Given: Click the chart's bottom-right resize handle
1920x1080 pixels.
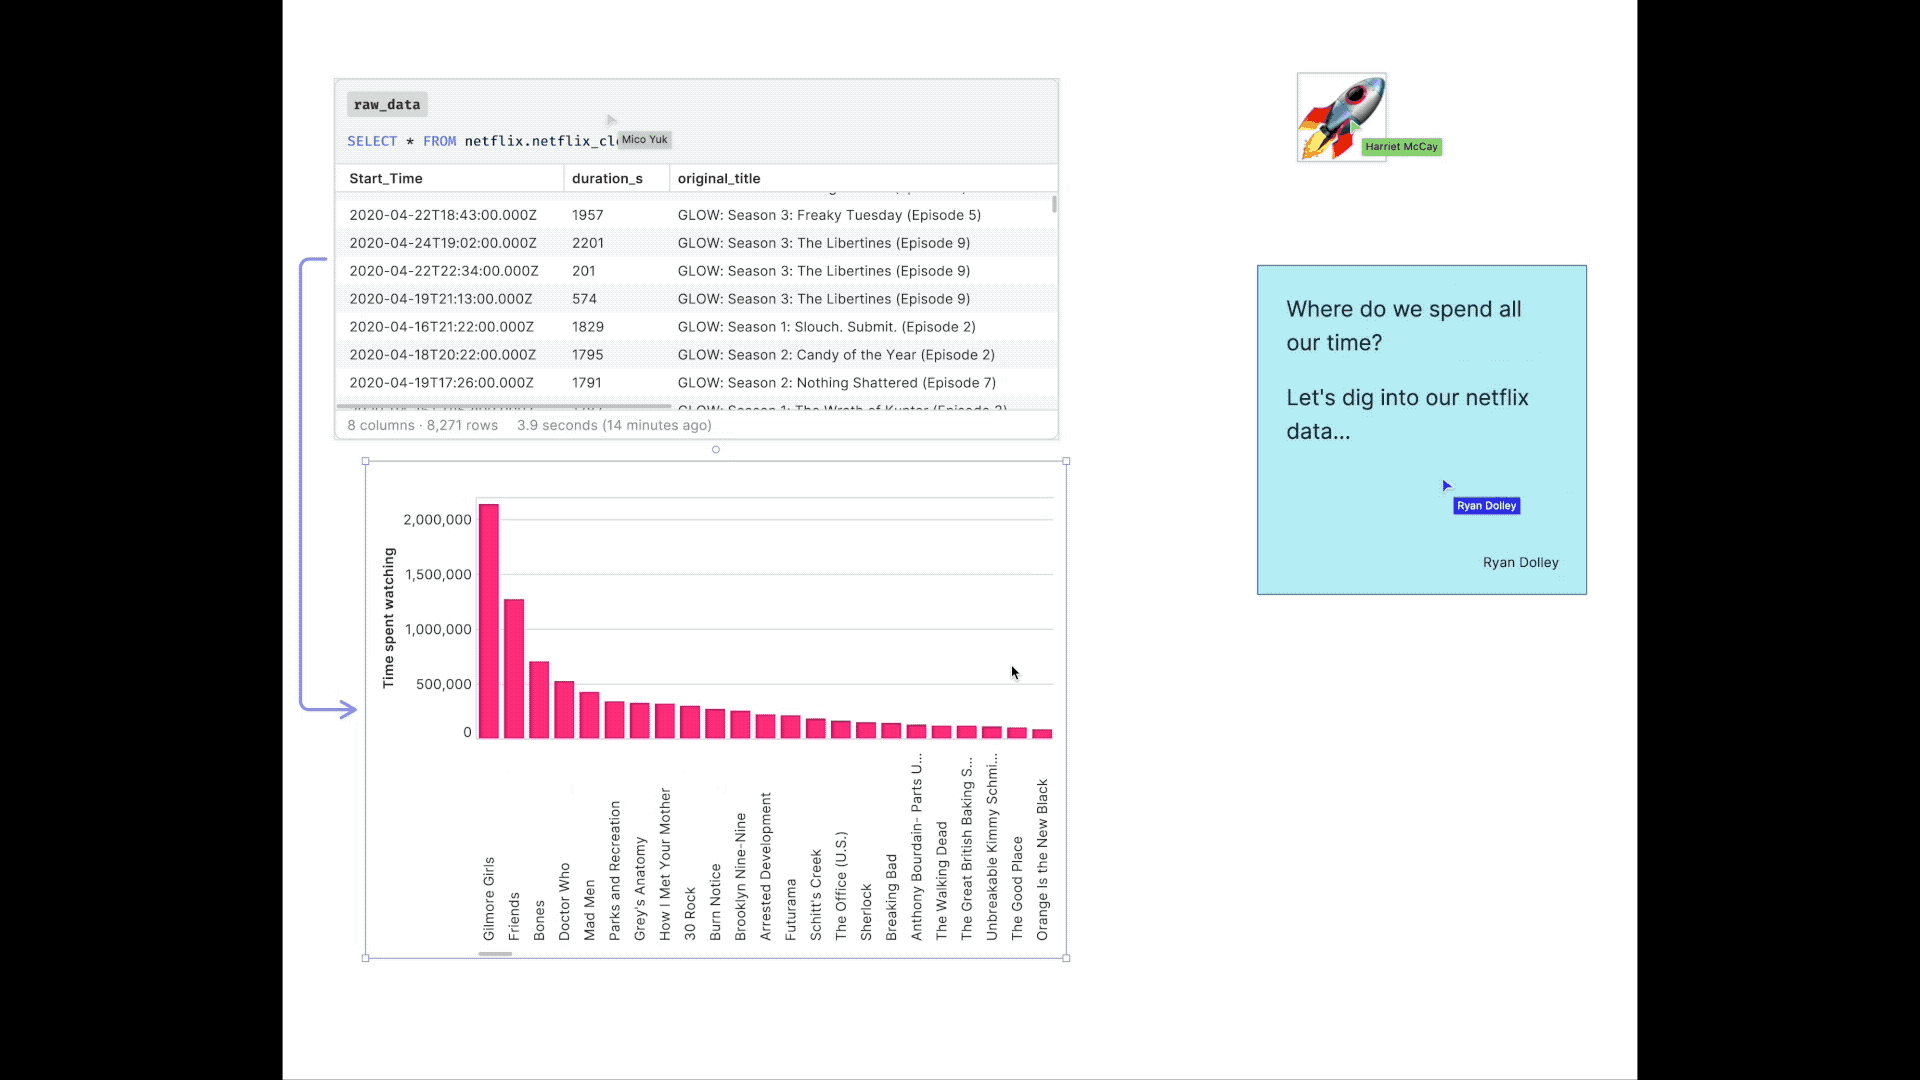Looking at the screenshot, I should click(1066, 958).
